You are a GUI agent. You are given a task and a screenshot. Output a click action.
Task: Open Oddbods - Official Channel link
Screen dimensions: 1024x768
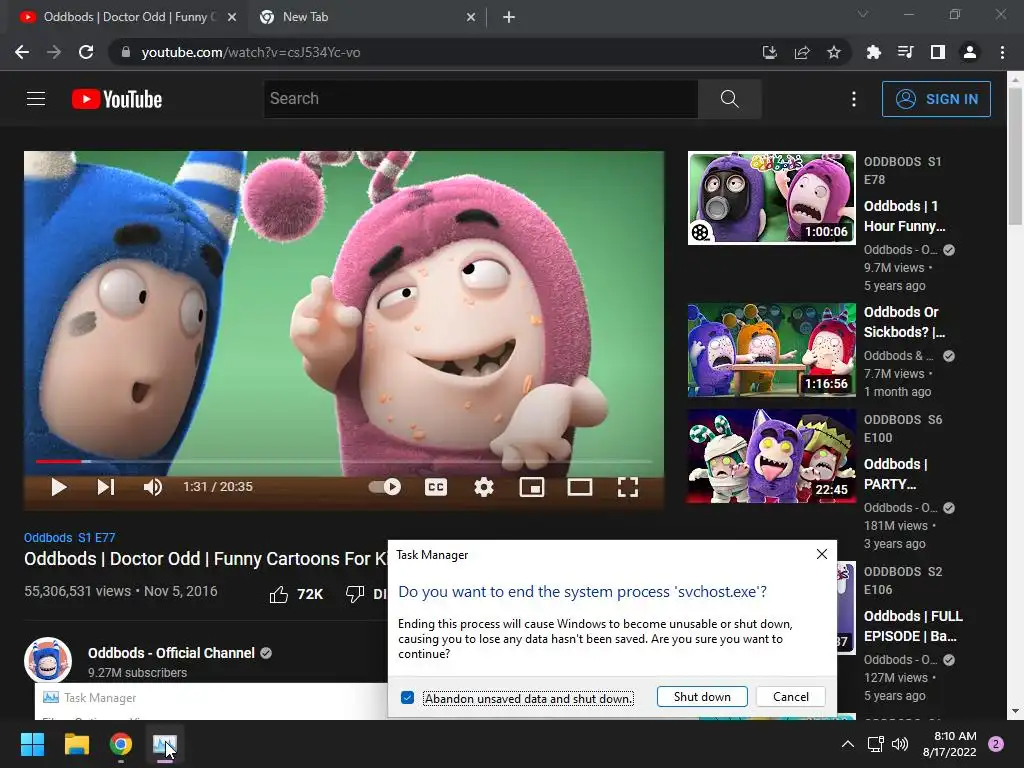[x=171, y=653]
